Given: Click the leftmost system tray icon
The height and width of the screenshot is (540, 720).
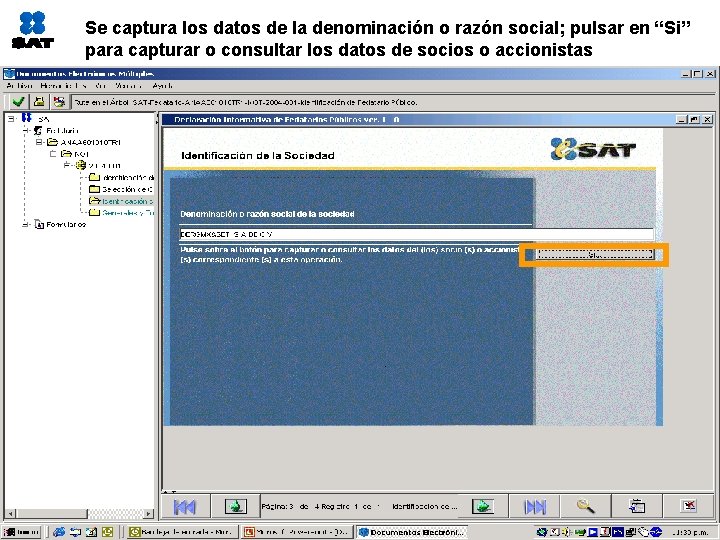Looking at the screenshot, I should click(542, 532).
